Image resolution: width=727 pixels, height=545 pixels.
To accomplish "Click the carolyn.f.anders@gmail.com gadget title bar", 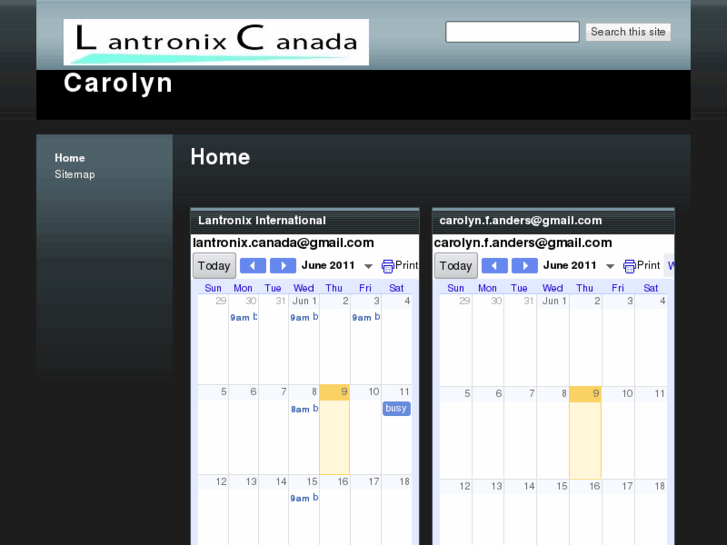I will 553,222.
